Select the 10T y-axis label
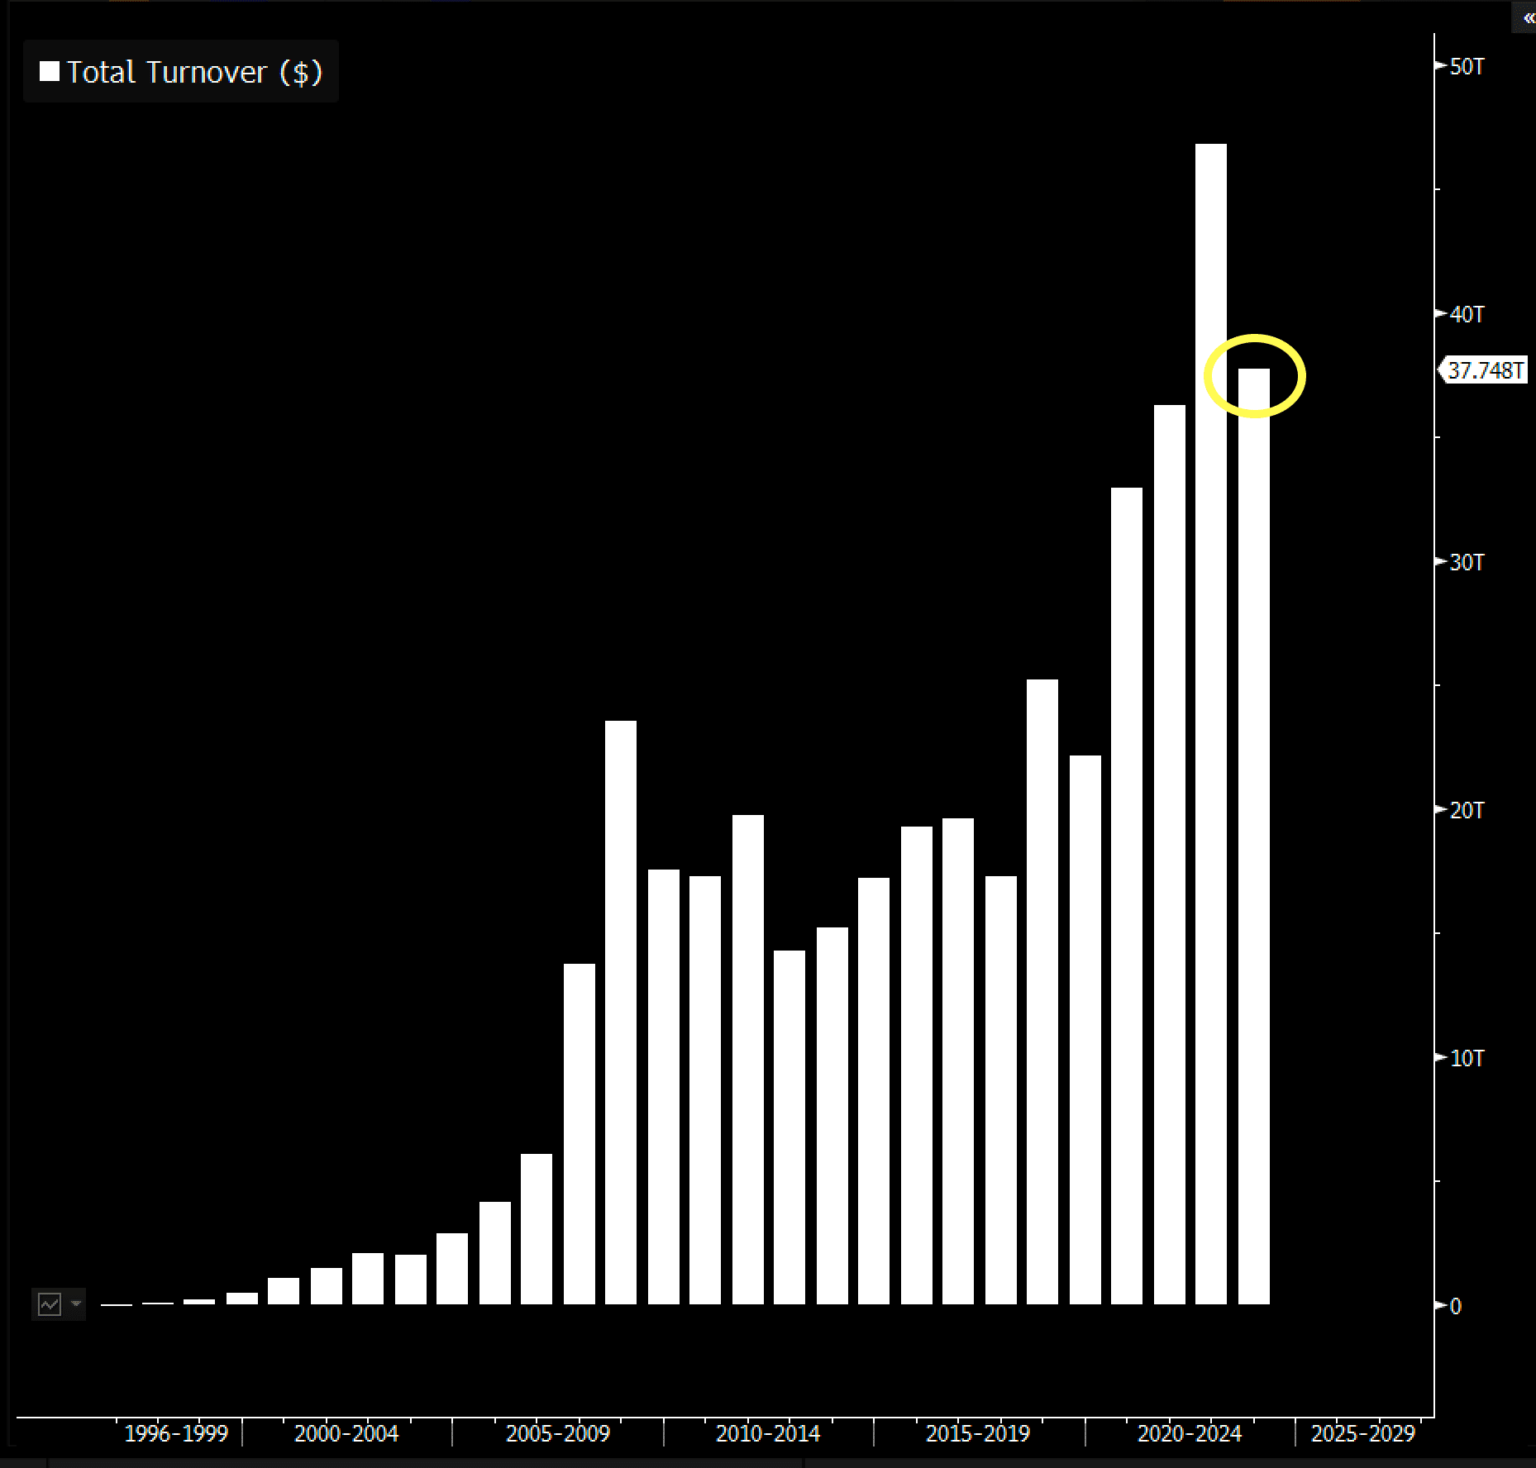The image size is (1536, 1468). [x=1466, y=1058]
